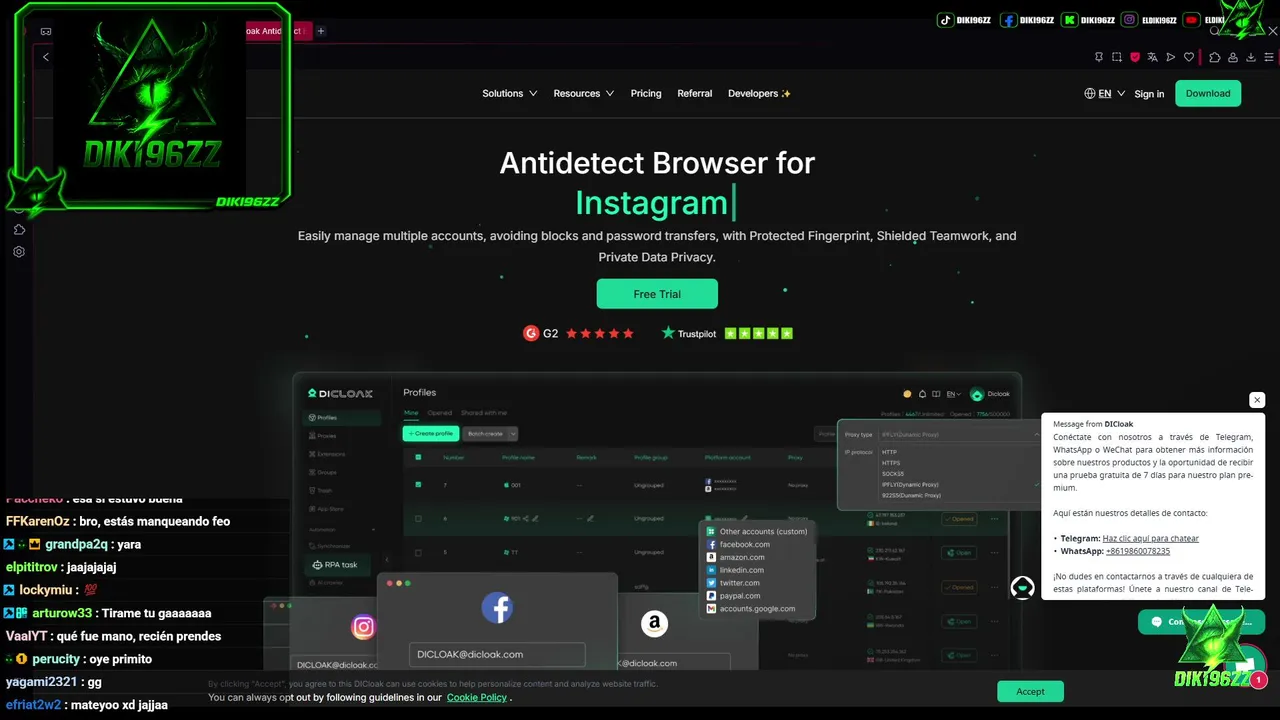Open the browser downloads icon
This screenshot has height=720, width=1280.
pos(1251,57)
